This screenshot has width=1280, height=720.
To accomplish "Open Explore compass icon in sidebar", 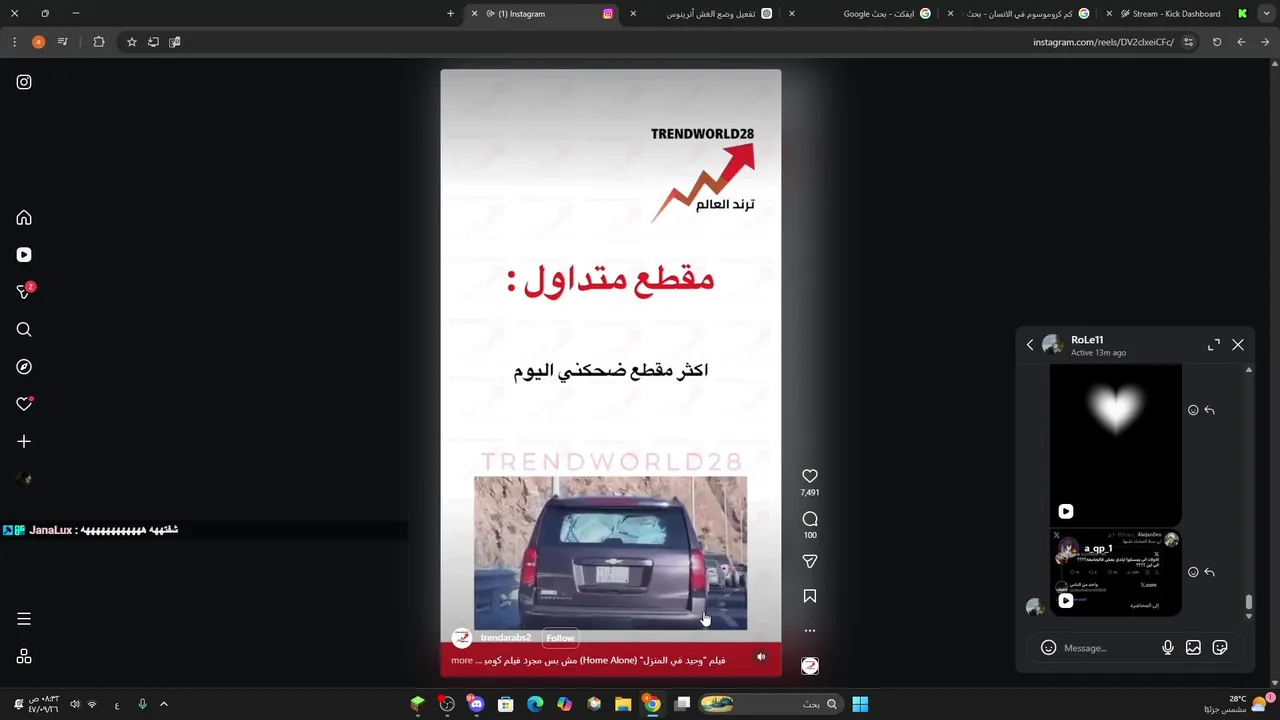I will pos(24,367).
